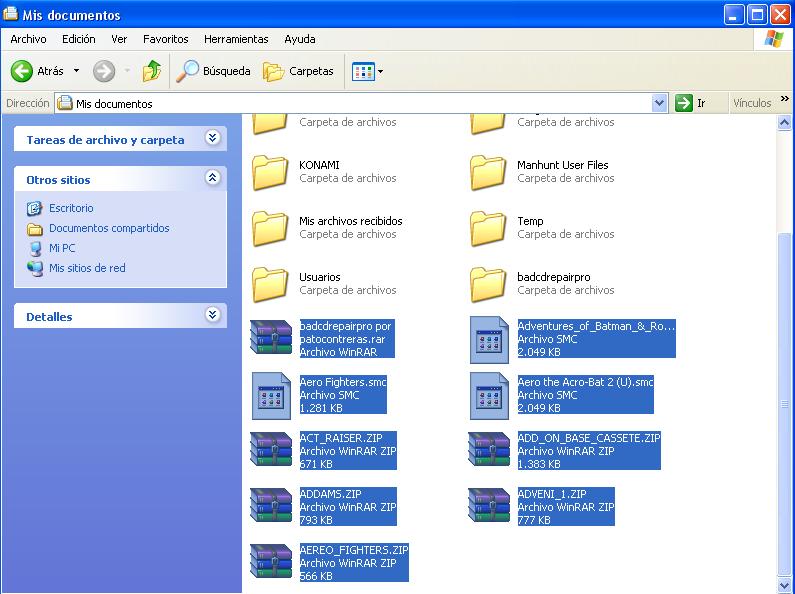Image resolution: width=795 pixels, height=594 pixels.
Task: Select the Aero Fighters.smc file icon
Action: (271, 396)
